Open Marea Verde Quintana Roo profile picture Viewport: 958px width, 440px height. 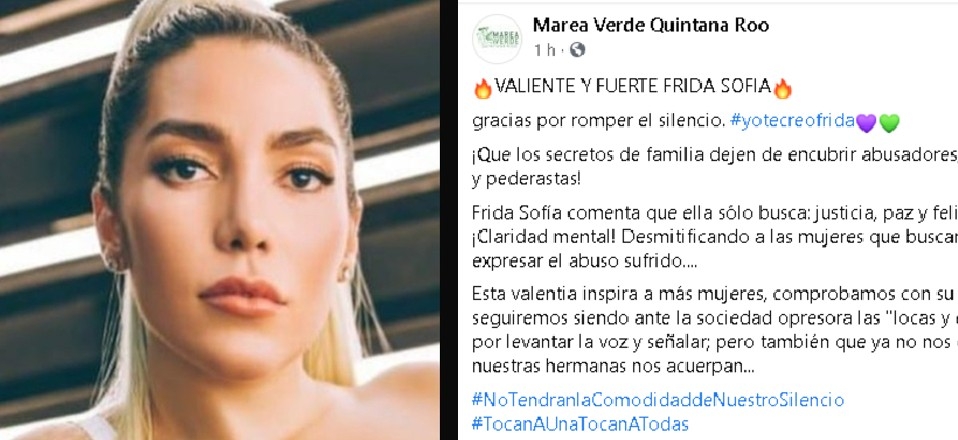click(x=497, y=38)
